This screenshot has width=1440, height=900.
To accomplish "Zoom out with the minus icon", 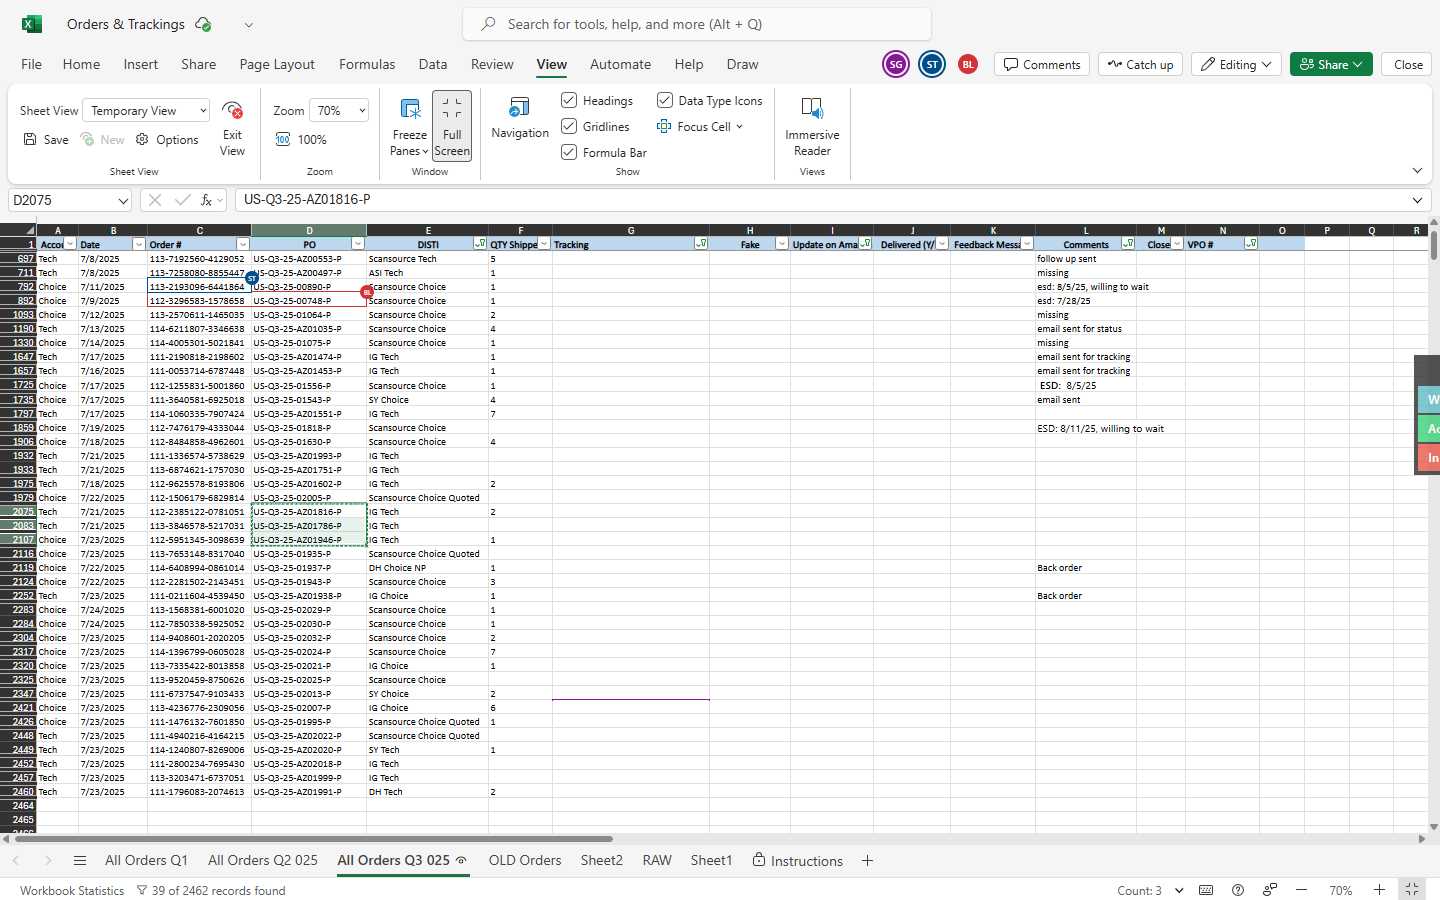I will pyautogui.click(x=1301, y=890).
